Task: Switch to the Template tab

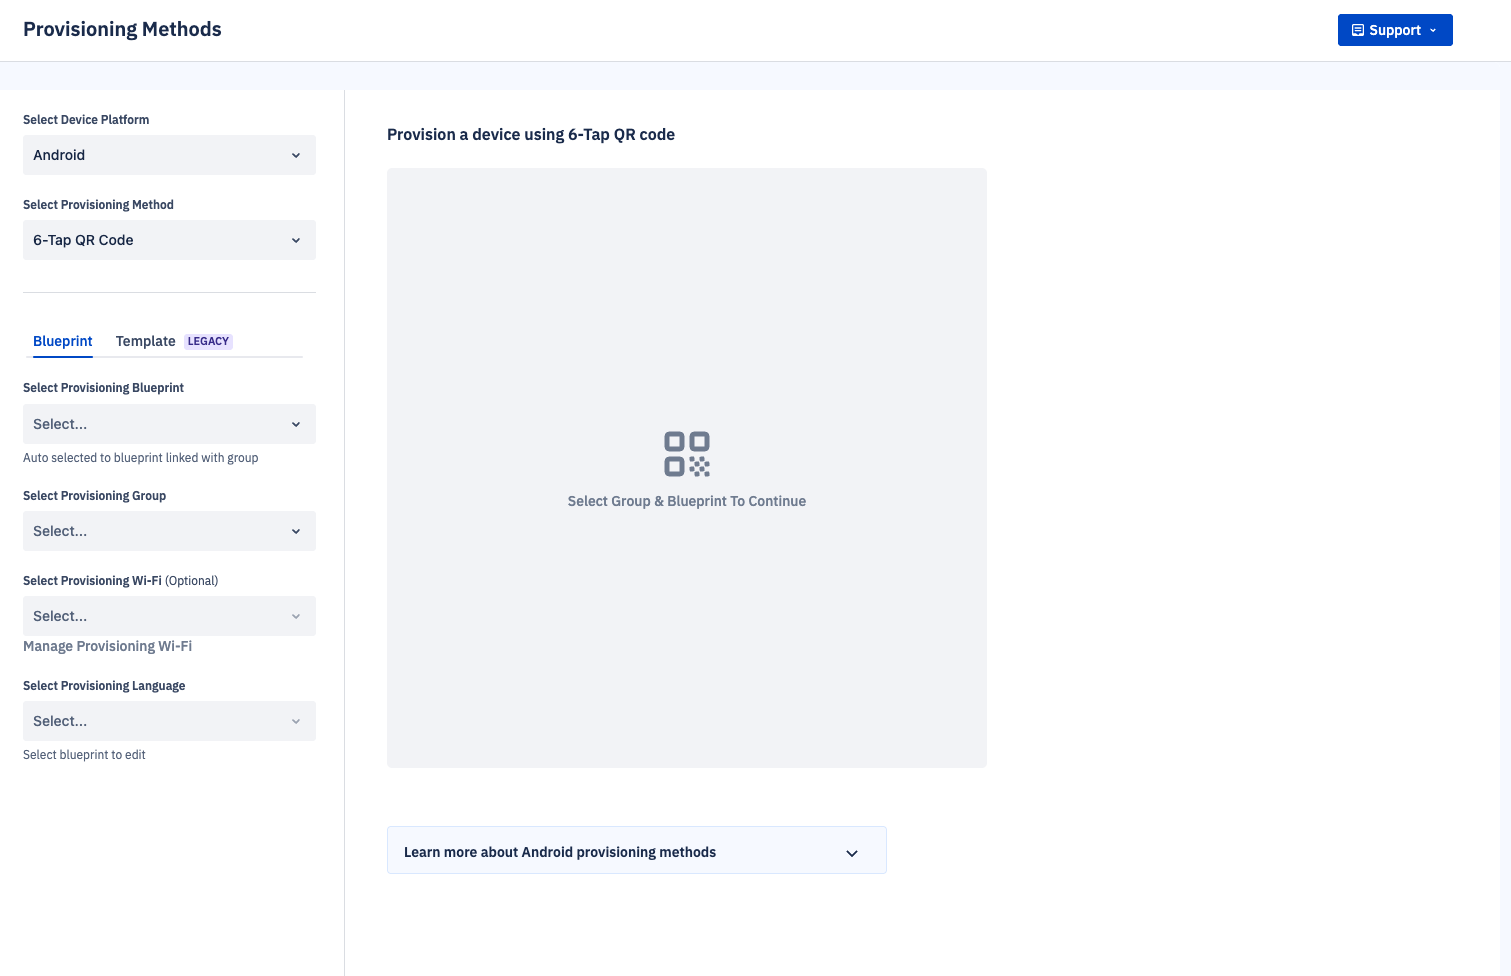Action: click(145, 341)
